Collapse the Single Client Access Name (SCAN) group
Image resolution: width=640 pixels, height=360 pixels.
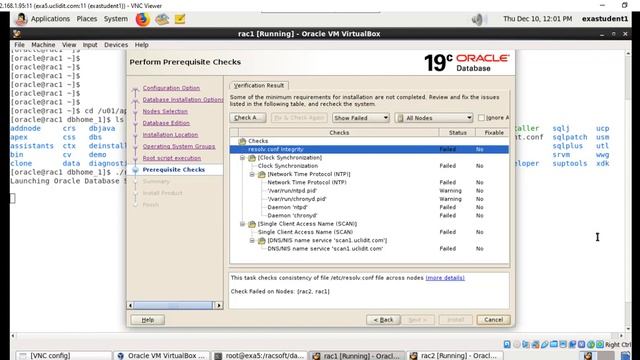click(x=242, y=224)
